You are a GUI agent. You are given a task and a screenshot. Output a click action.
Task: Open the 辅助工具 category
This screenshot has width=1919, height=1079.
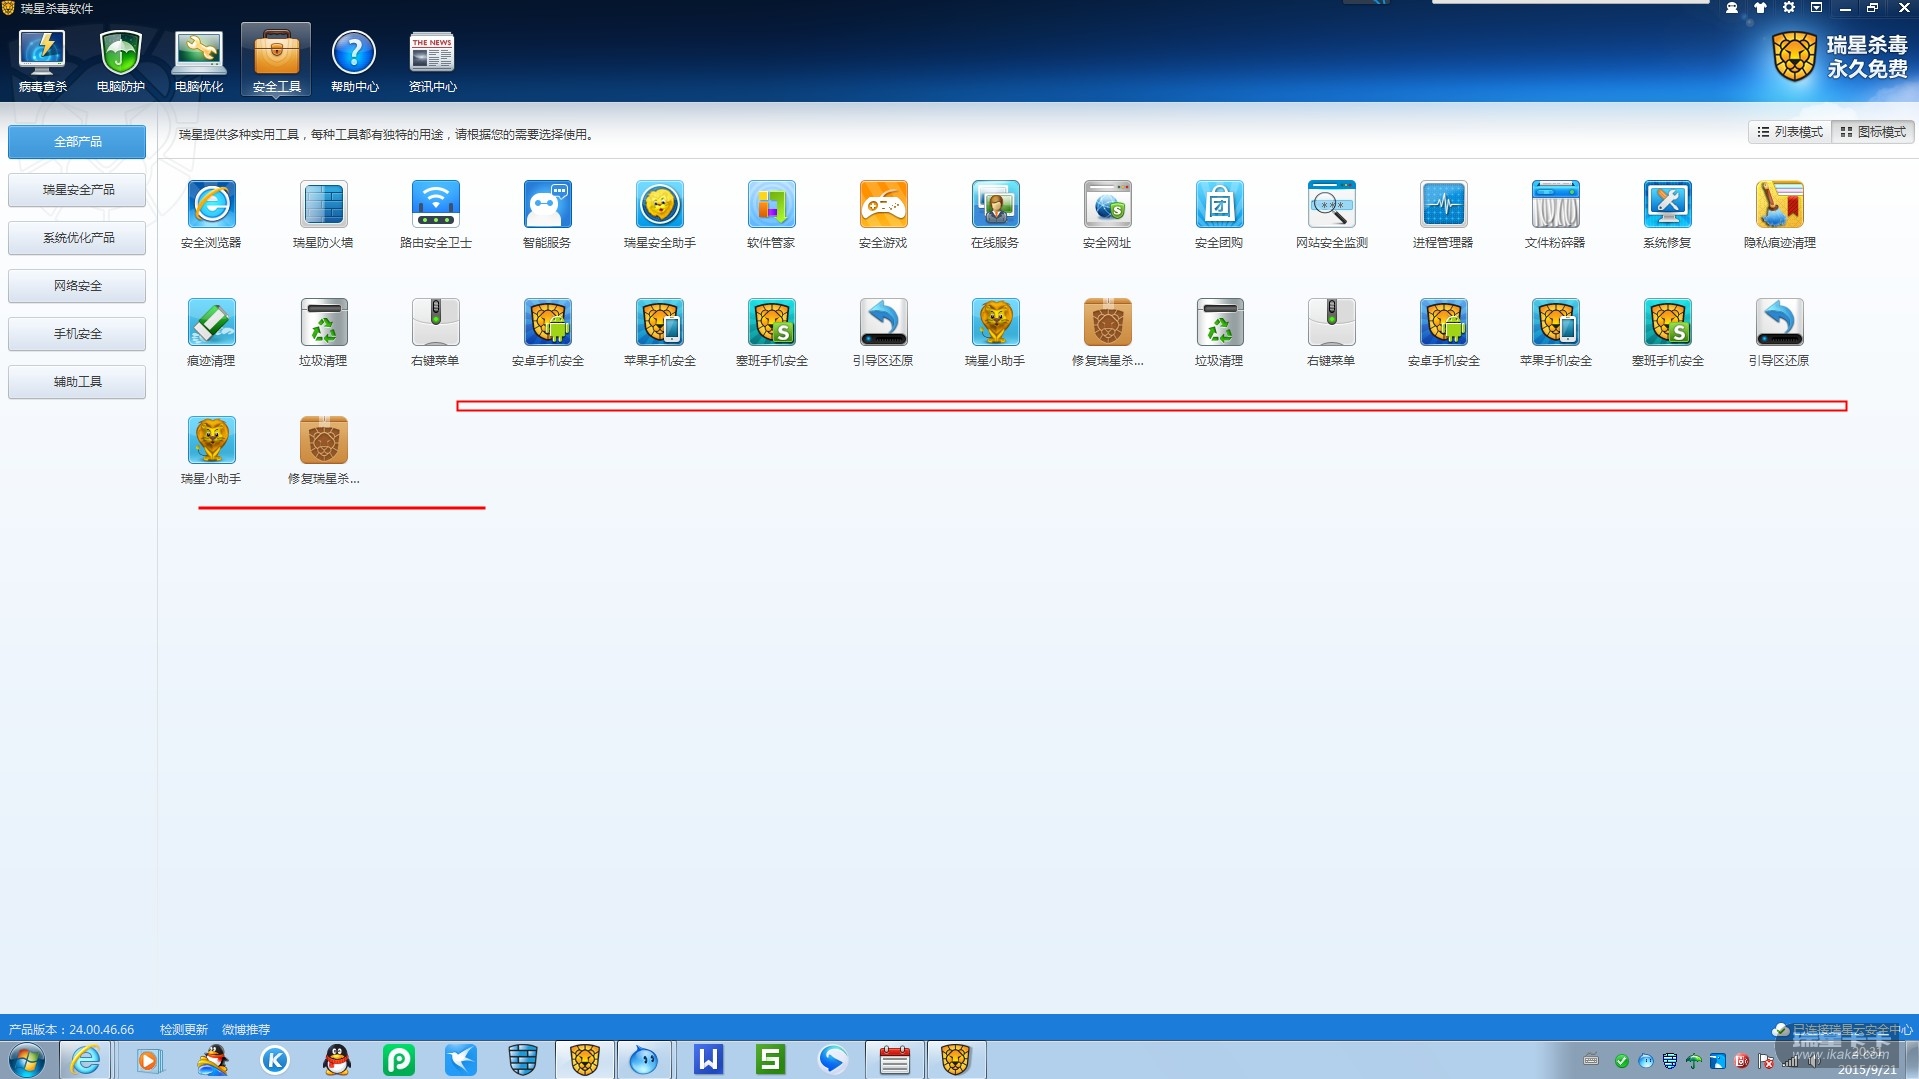77,382
